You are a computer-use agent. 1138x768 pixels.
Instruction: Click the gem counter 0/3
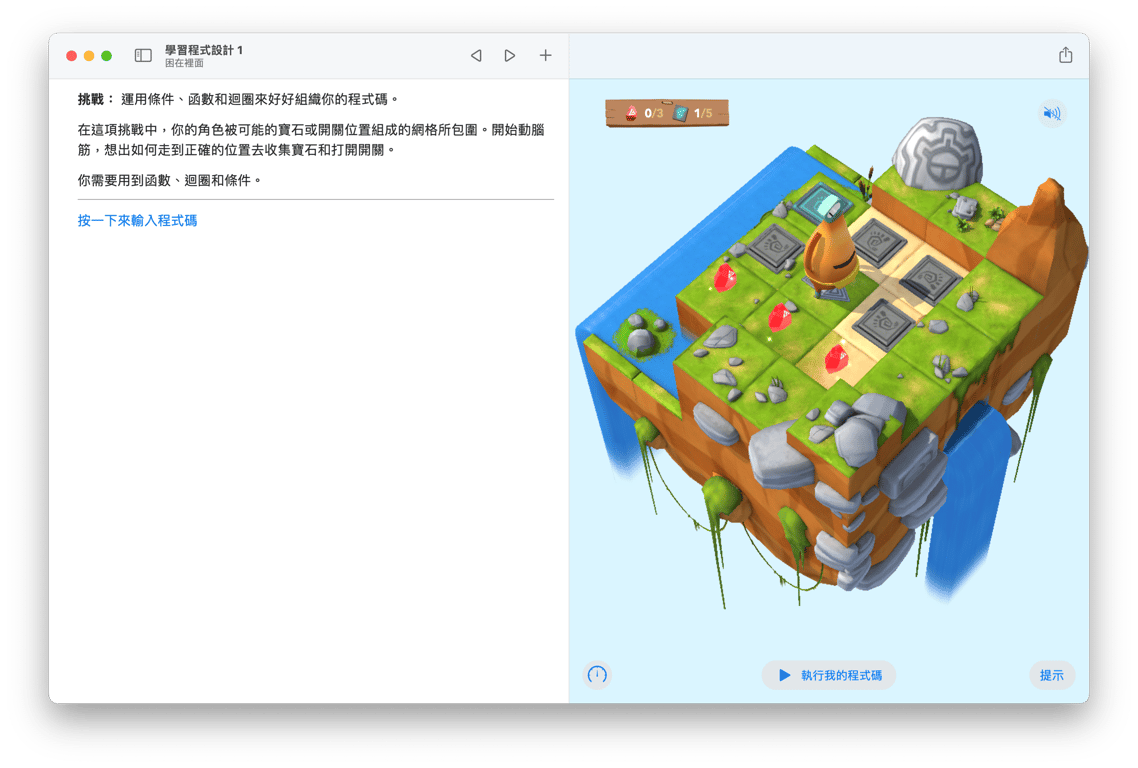[644, 113]
